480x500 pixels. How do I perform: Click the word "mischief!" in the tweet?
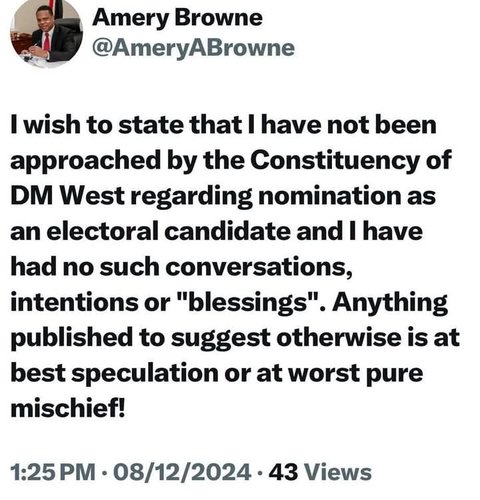click(x=68, y=408)
